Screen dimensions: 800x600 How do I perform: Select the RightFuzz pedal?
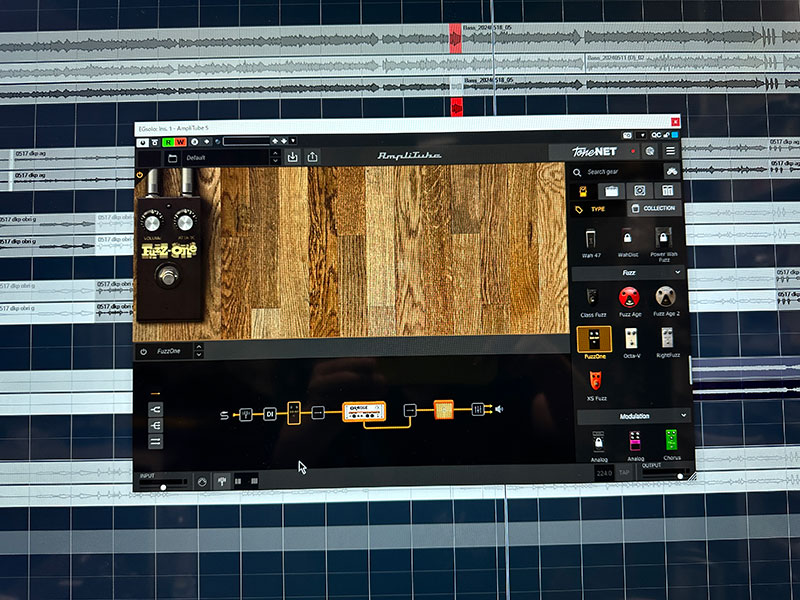(668, 342)
